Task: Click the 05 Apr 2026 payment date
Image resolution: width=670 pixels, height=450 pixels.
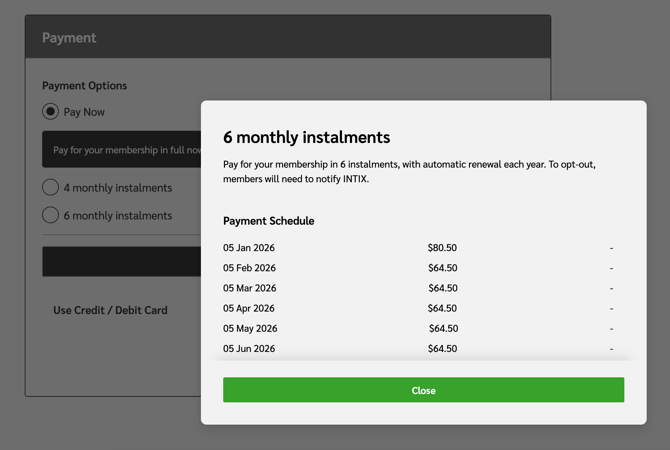Action: [x=249, y=308]
